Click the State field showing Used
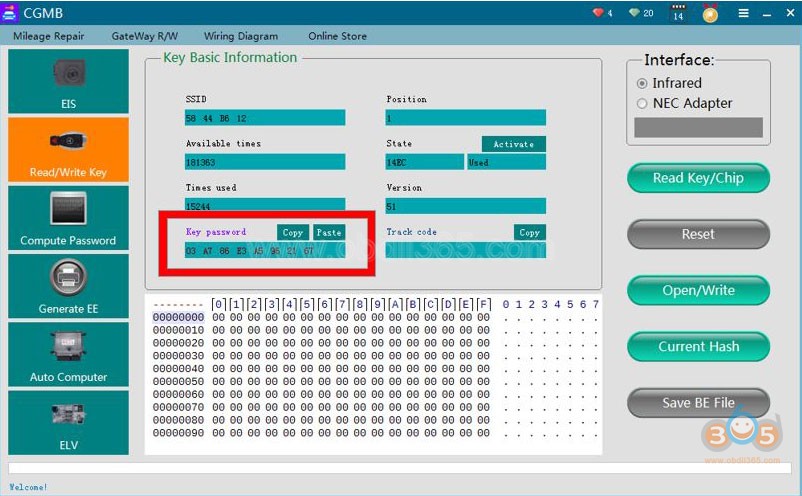The height and width of the screenshot is (496, 802). [x=506, y=162]
